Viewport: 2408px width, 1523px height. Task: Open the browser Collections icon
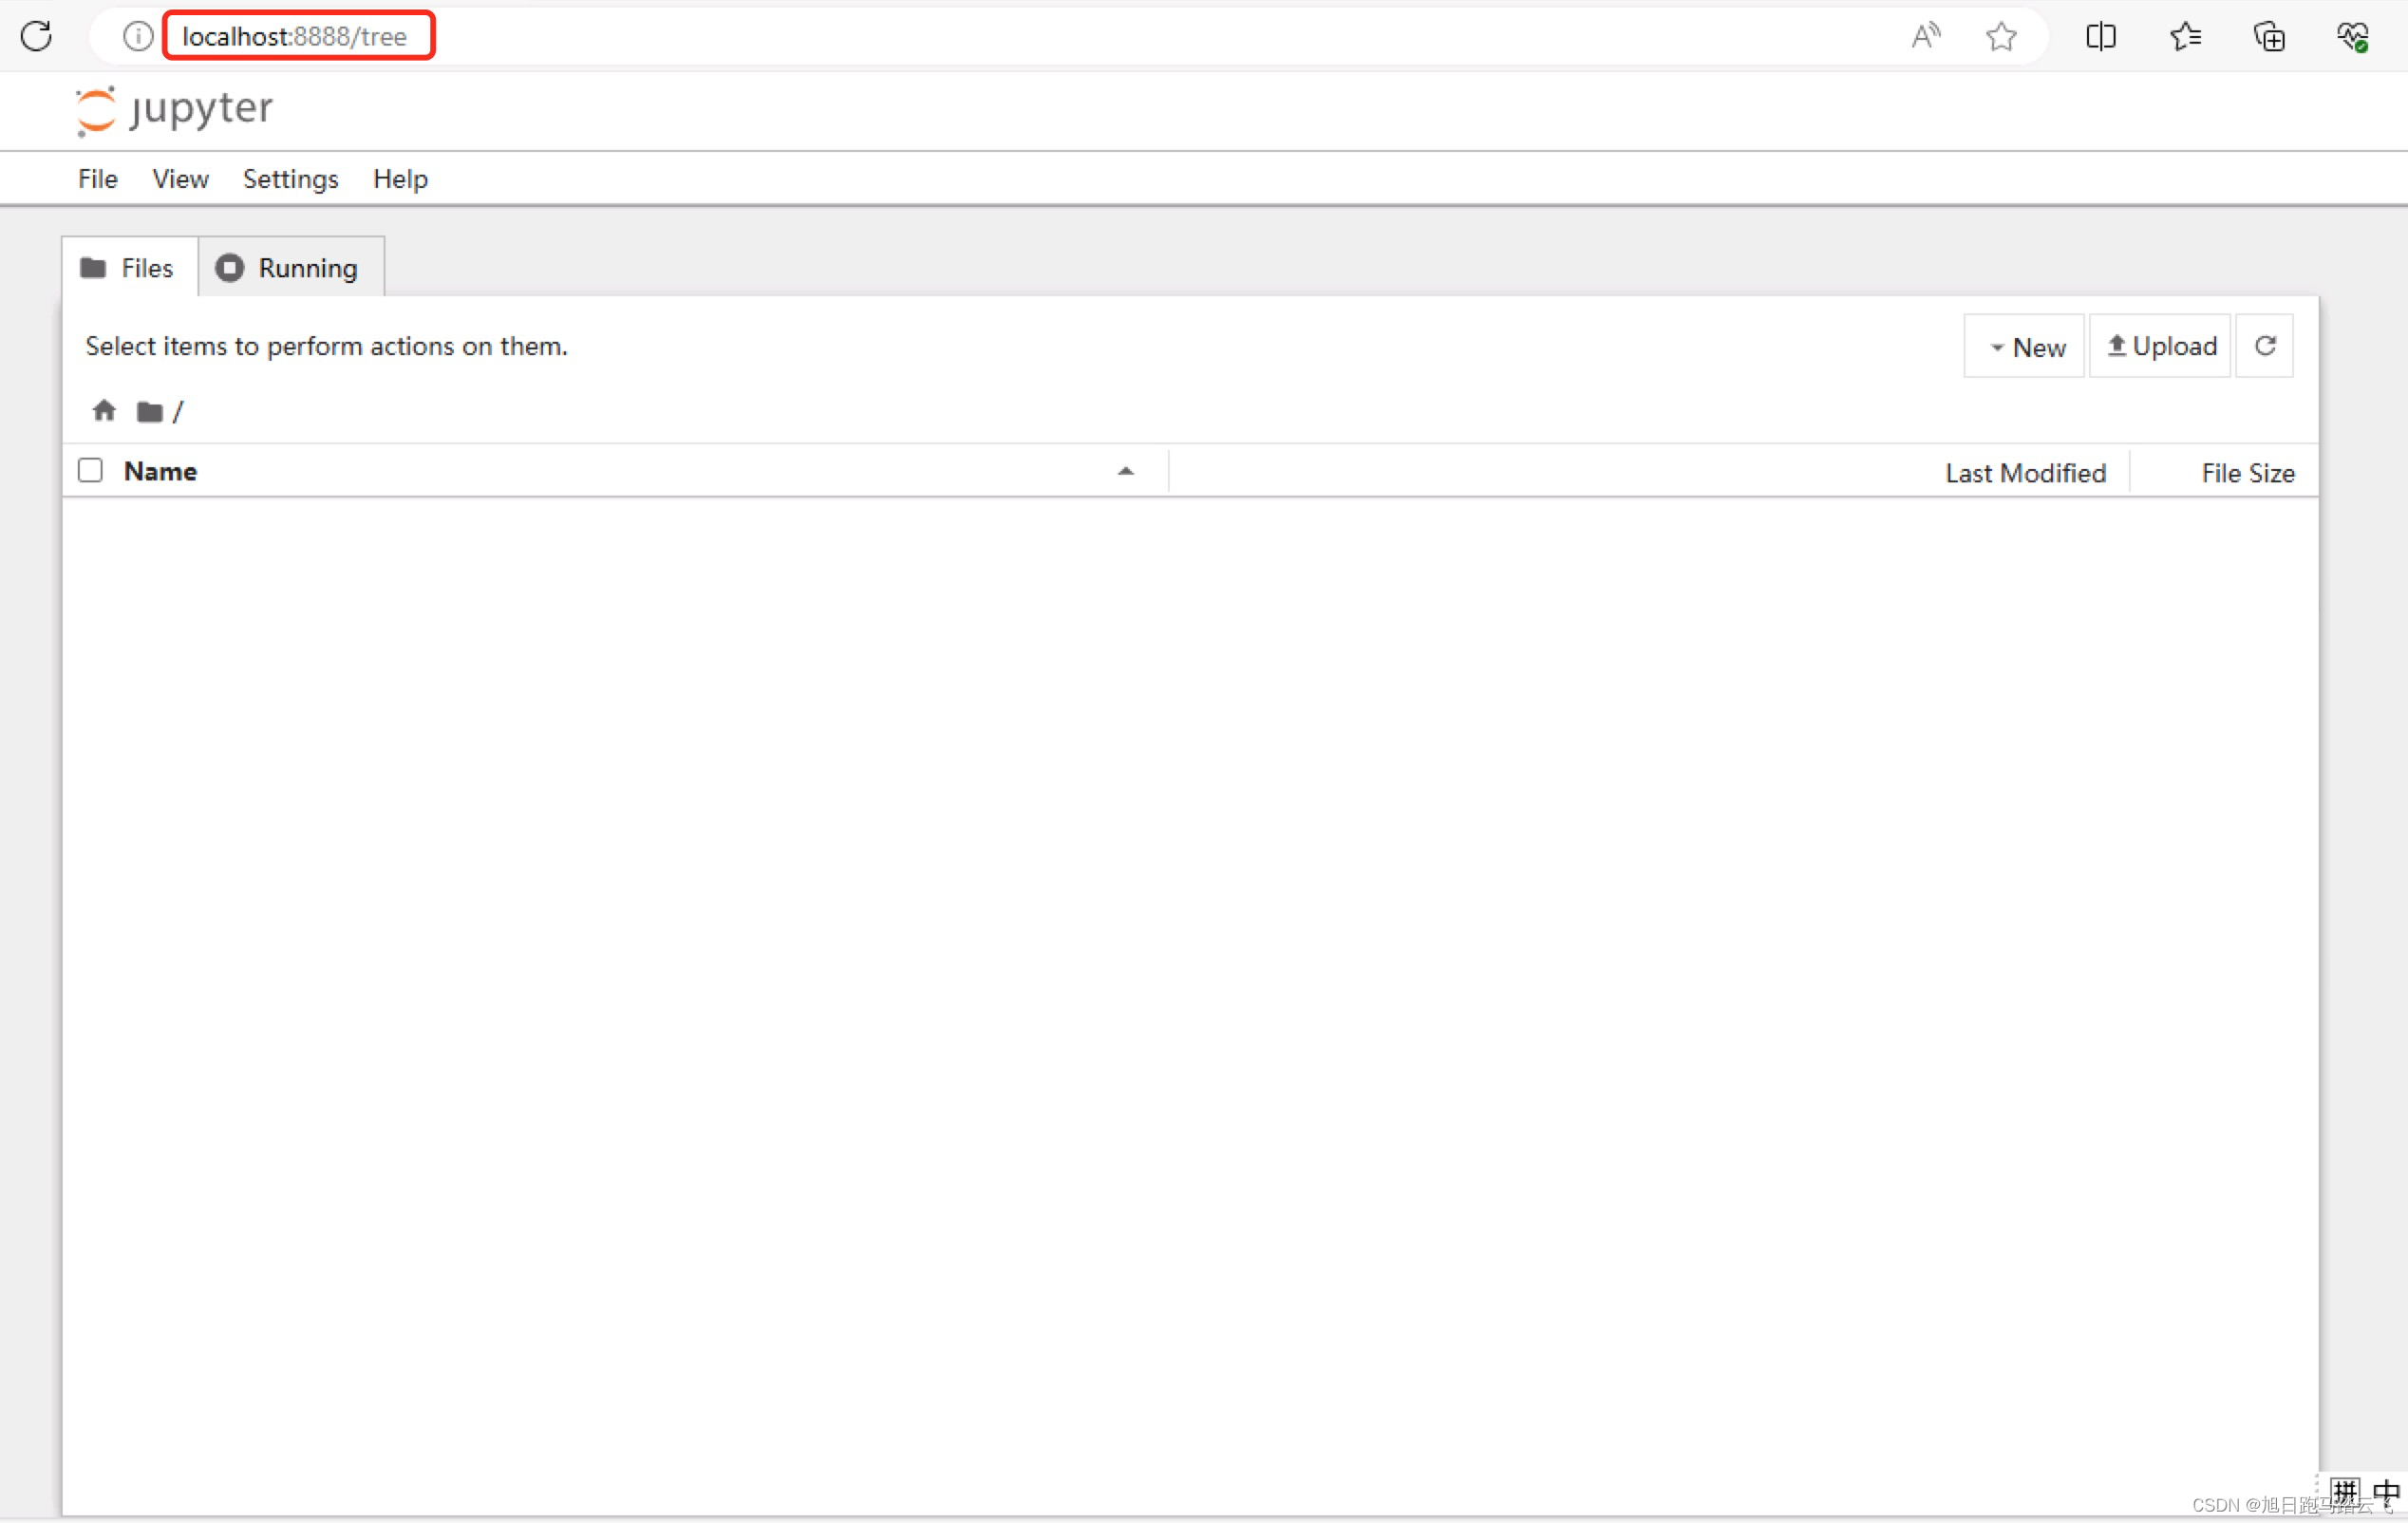(2269, 36)
